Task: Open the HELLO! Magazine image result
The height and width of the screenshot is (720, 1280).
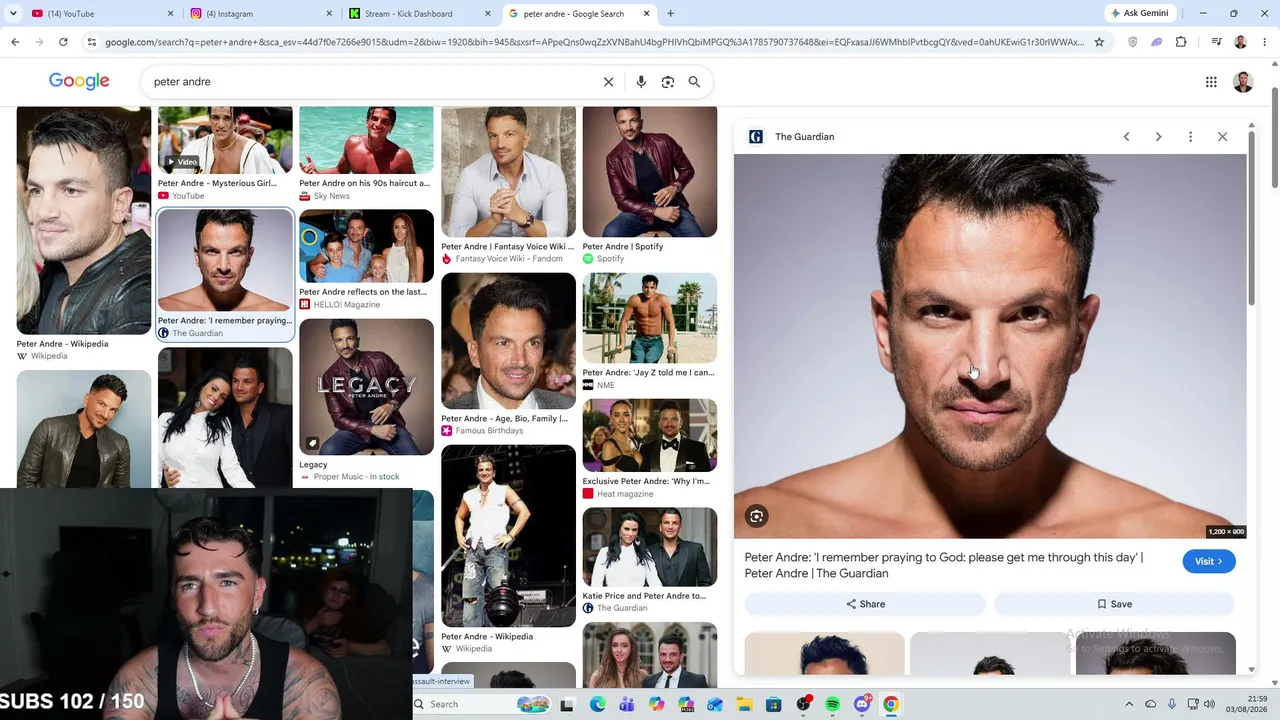Action: (366, 246)
